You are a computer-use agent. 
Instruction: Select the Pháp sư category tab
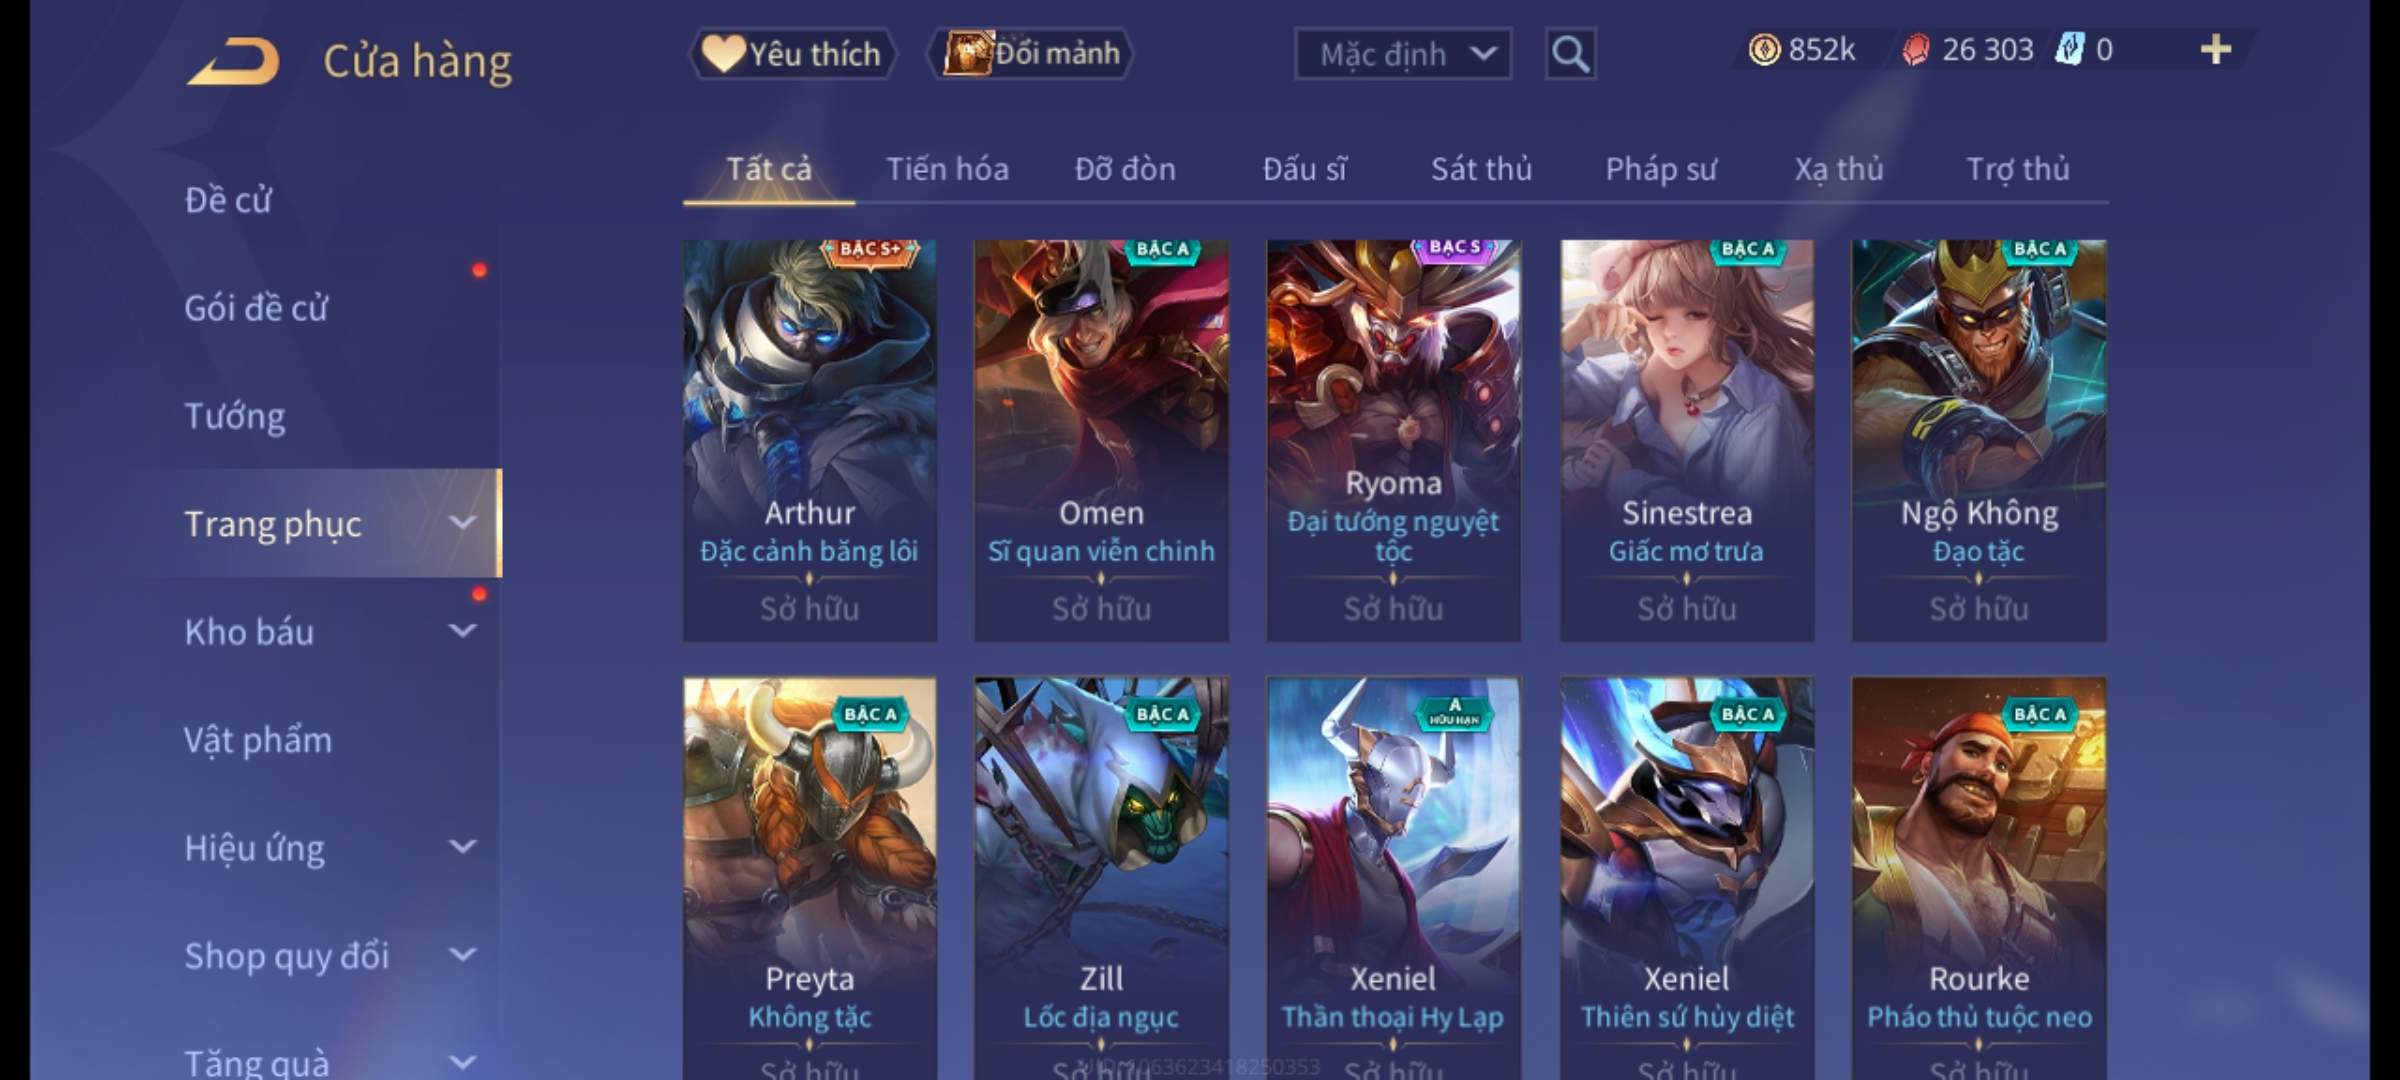point(1660,169)
